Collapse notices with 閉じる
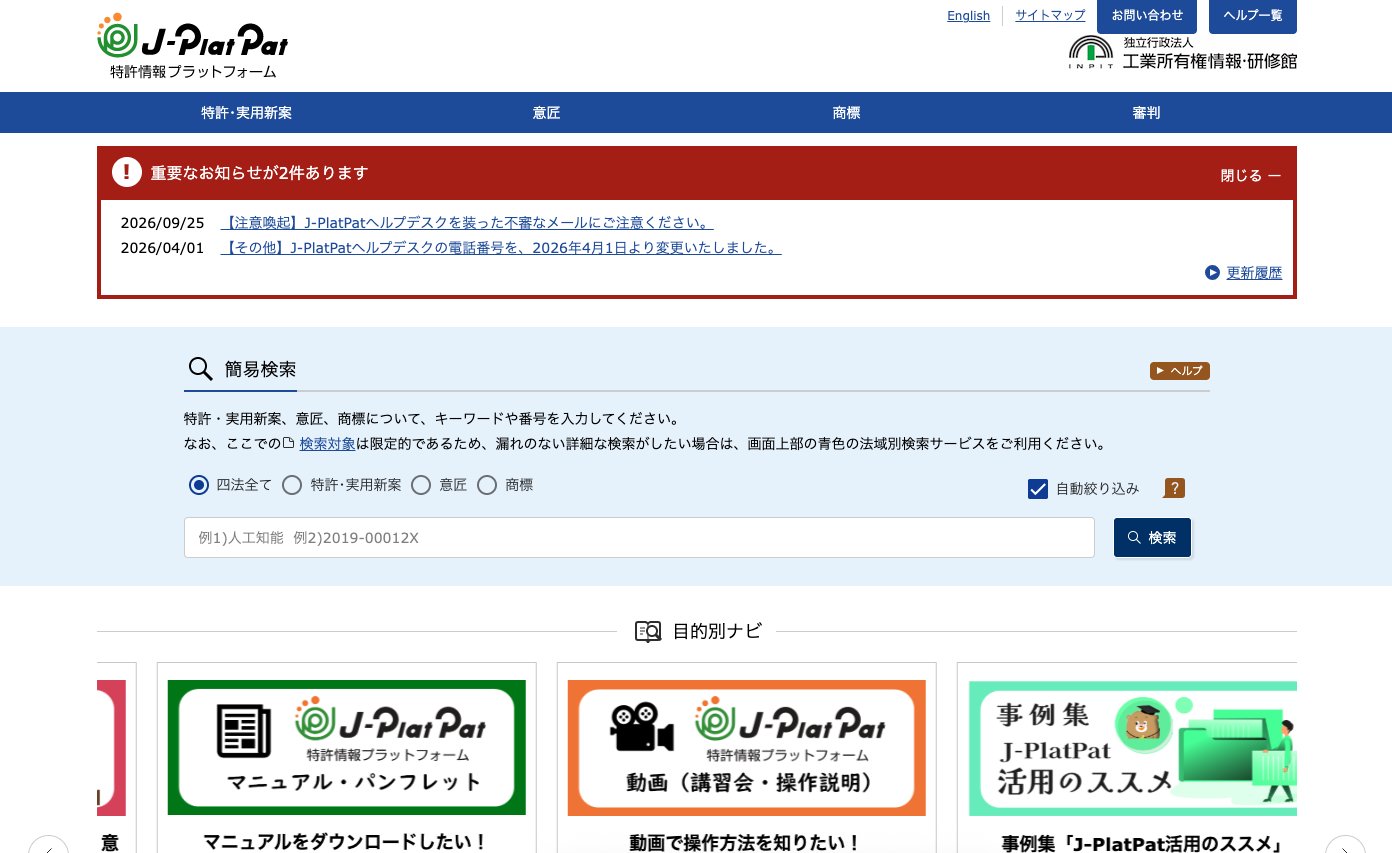Image resolution: width=1392 pixels, height=853 pixels. coord(1250,175)
